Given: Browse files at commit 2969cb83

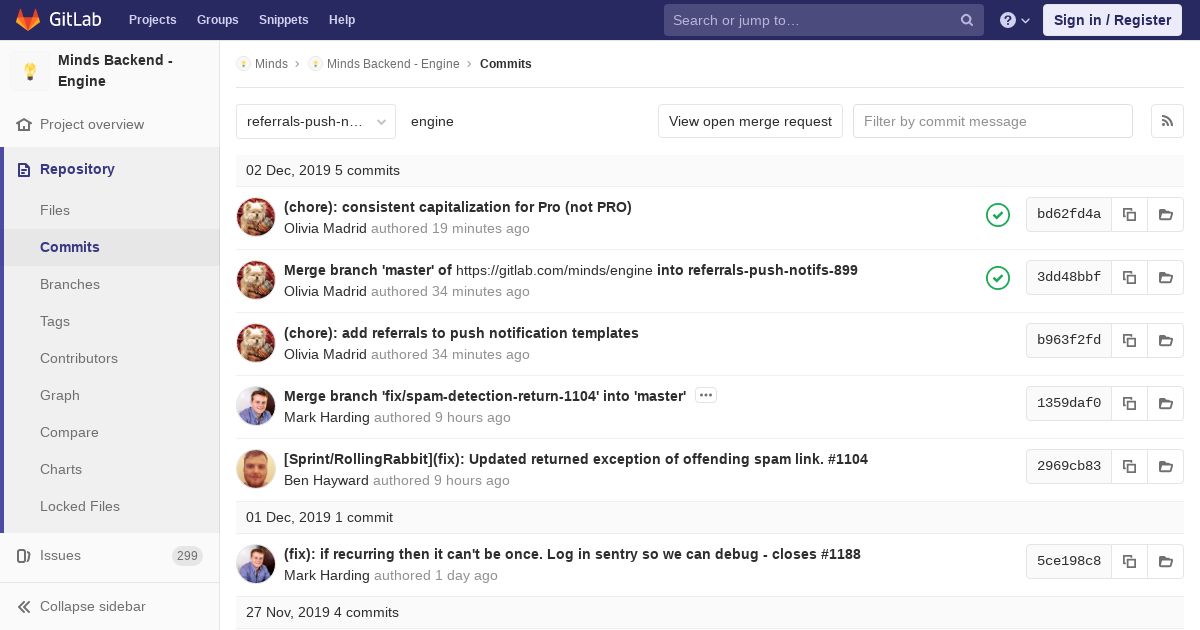Looking at the screenshot, I should pyautogui.click(x=1166, y=466).
